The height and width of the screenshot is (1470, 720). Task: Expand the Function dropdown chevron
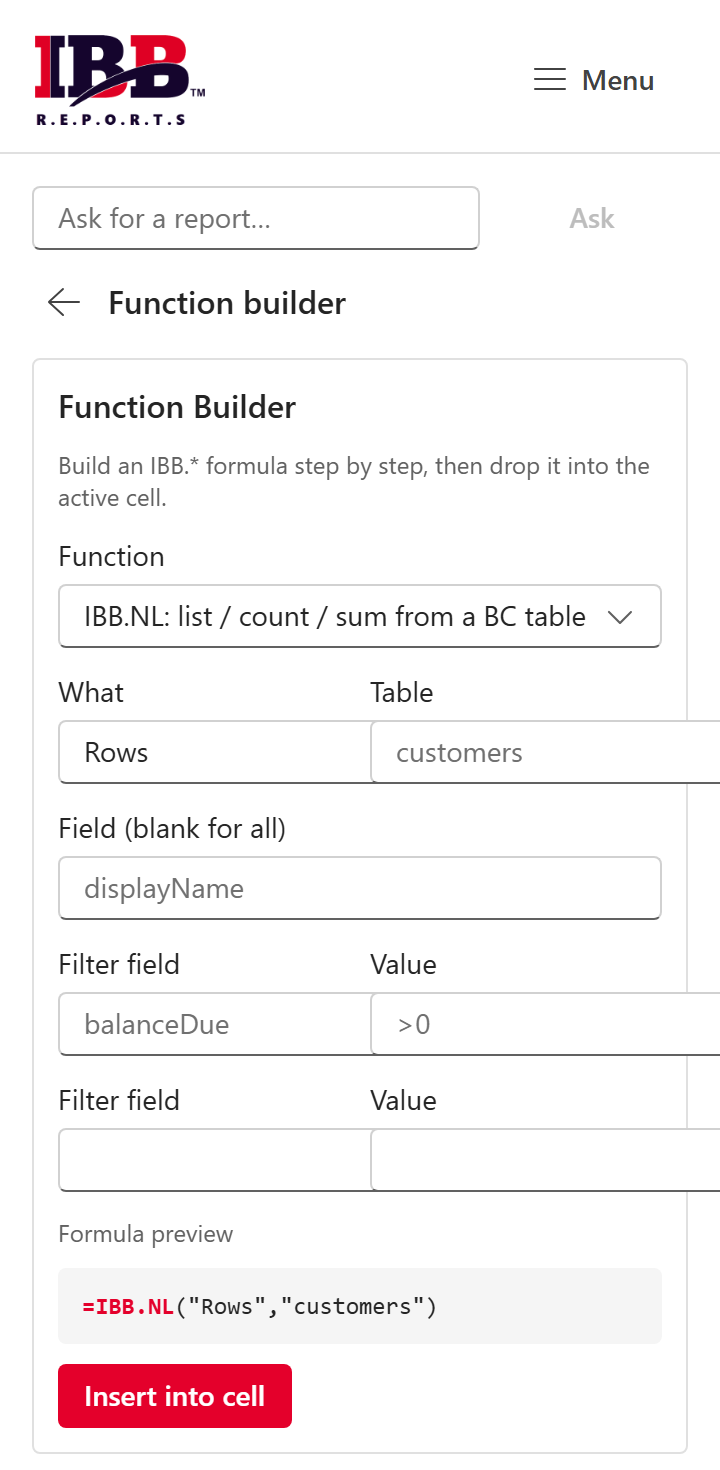tap(620, 617)
